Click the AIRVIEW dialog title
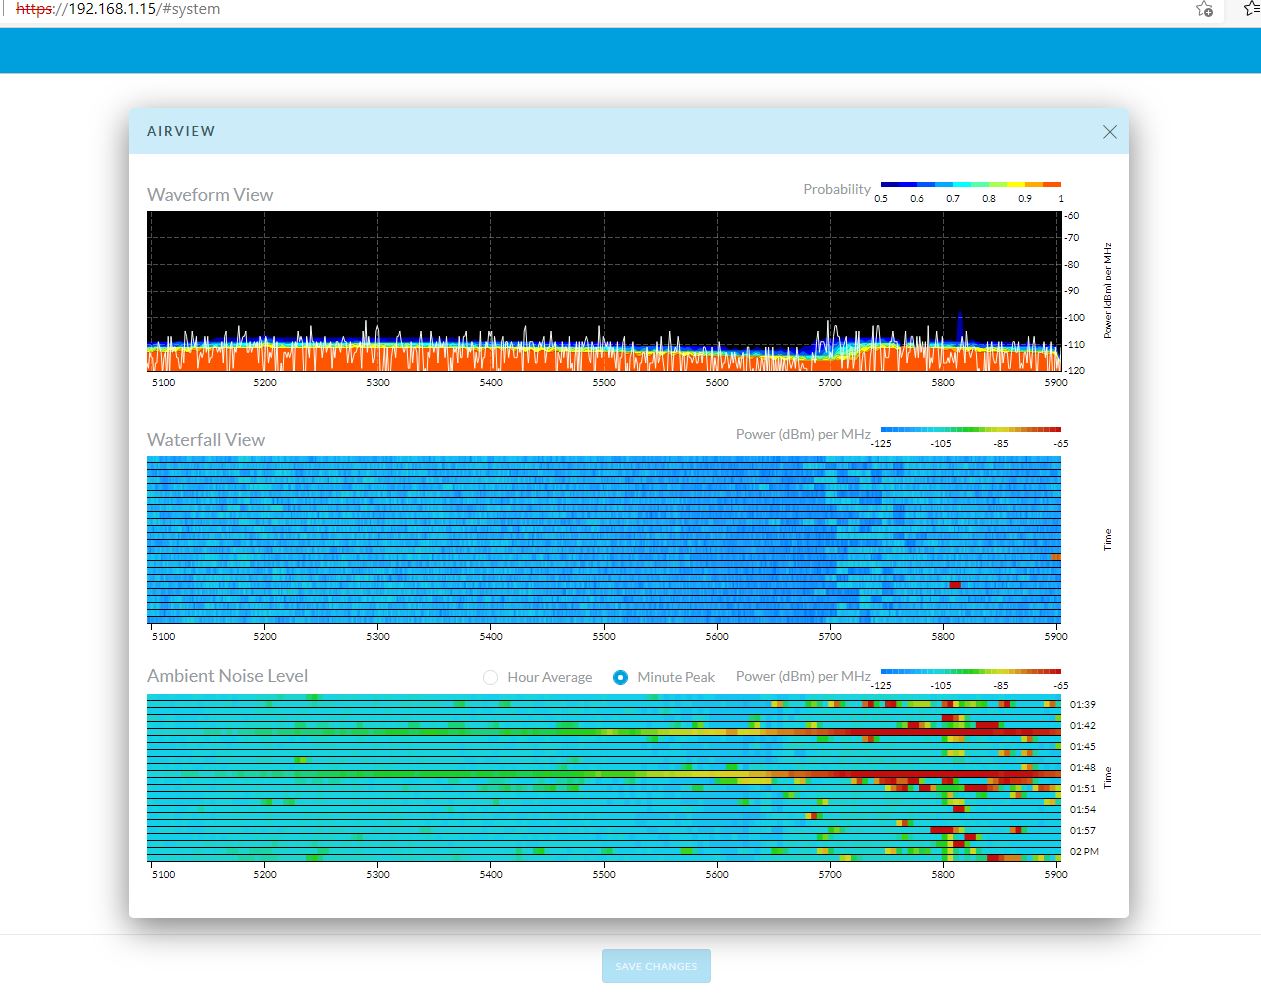 181,131
